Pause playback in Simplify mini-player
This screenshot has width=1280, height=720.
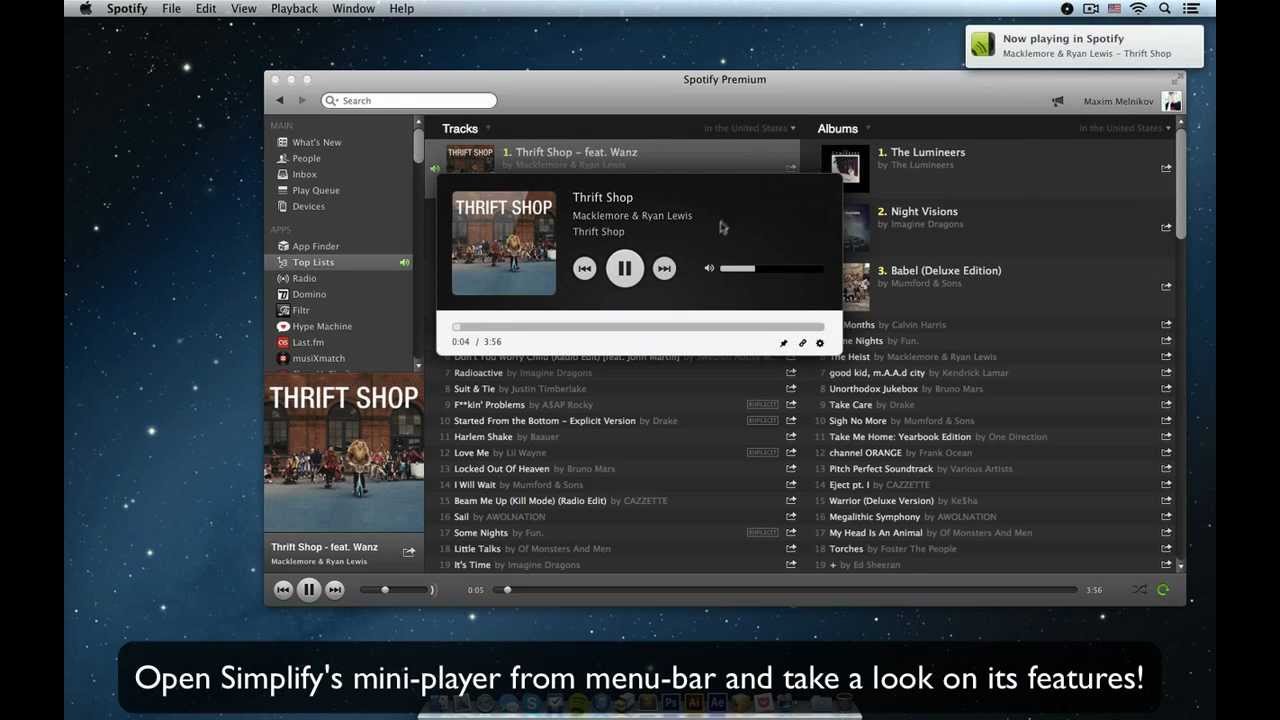(x=624, y=268)
